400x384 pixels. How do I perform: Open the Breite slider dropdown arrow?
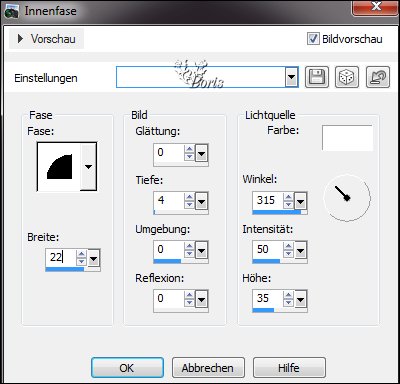[94, 258]
